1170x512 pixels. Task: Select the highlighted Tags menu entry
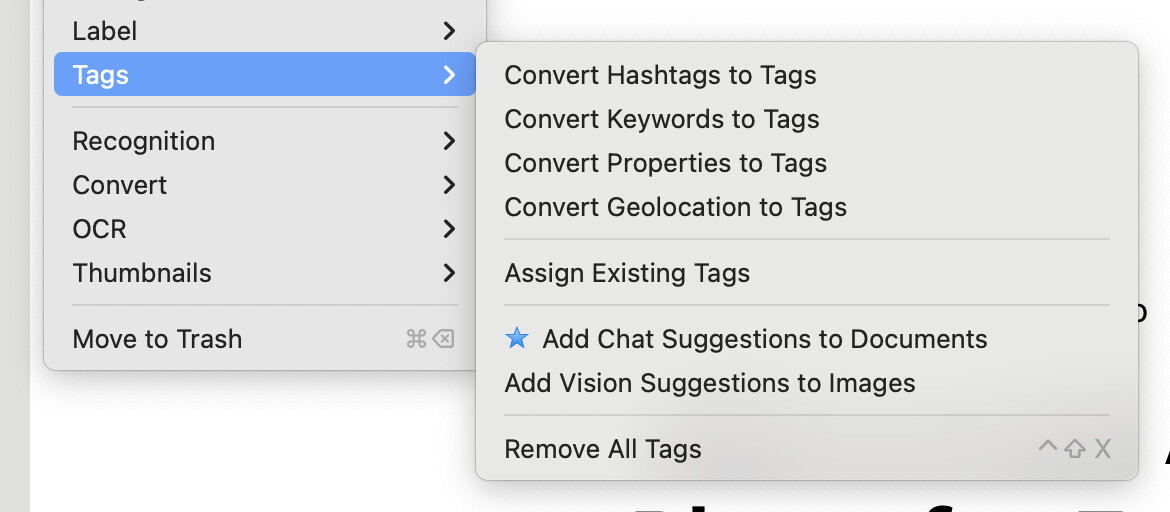[101, 75]
